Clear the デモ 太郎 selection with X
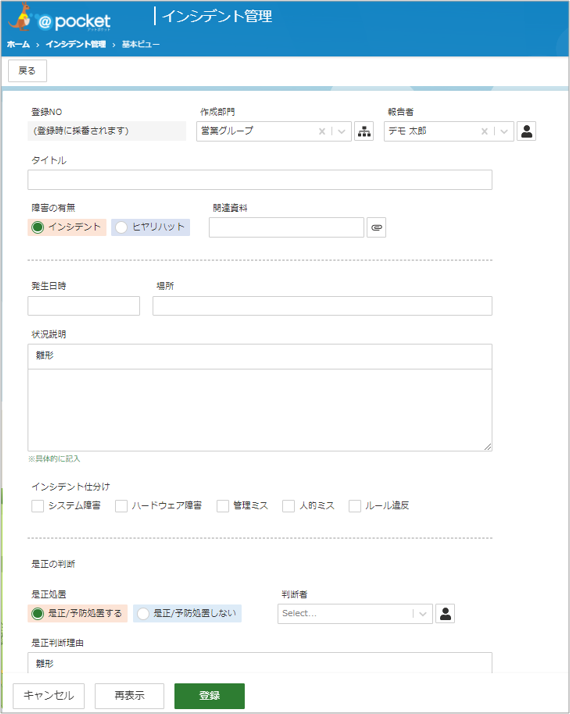This screenshot has width=570, height=714. coord(484,132)
